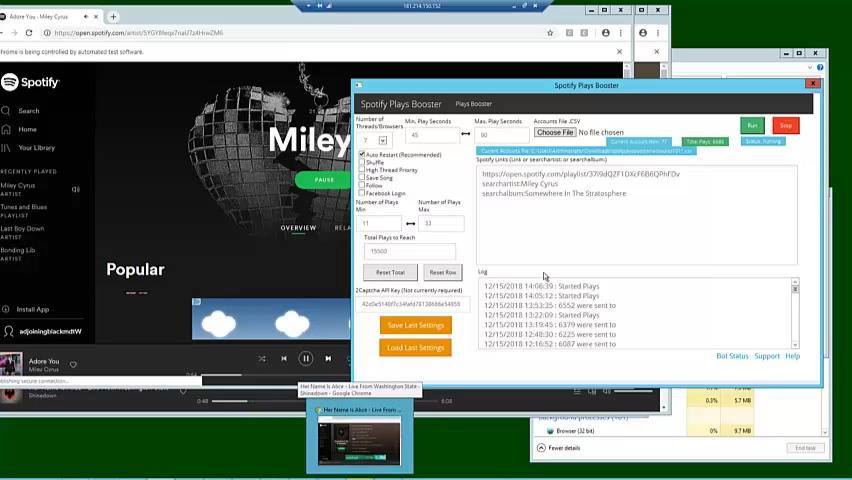Click the Chrome taskbar preview thumbnail
The image size is (852, 480).
[x=360, y=440]
